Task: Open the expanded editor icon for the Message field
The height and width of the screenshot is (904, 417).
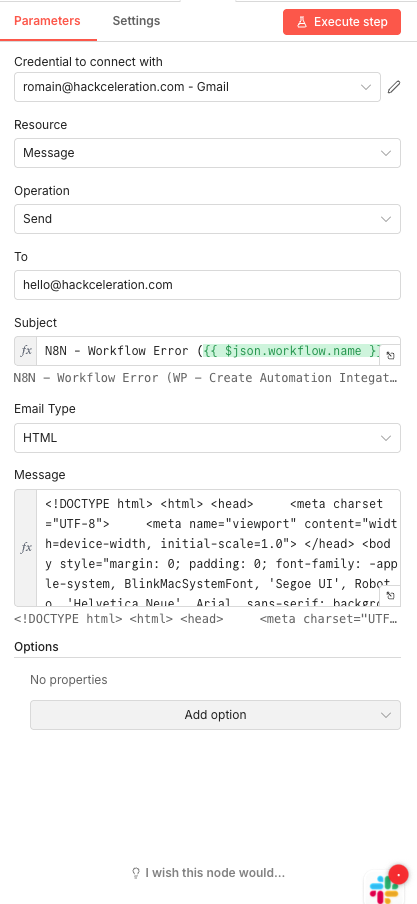Action: (390, 596)
